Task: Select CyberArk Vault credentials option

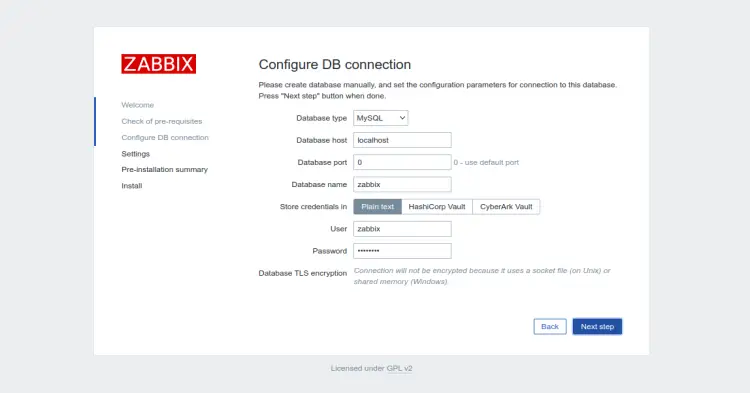Action: click(506, 207)
